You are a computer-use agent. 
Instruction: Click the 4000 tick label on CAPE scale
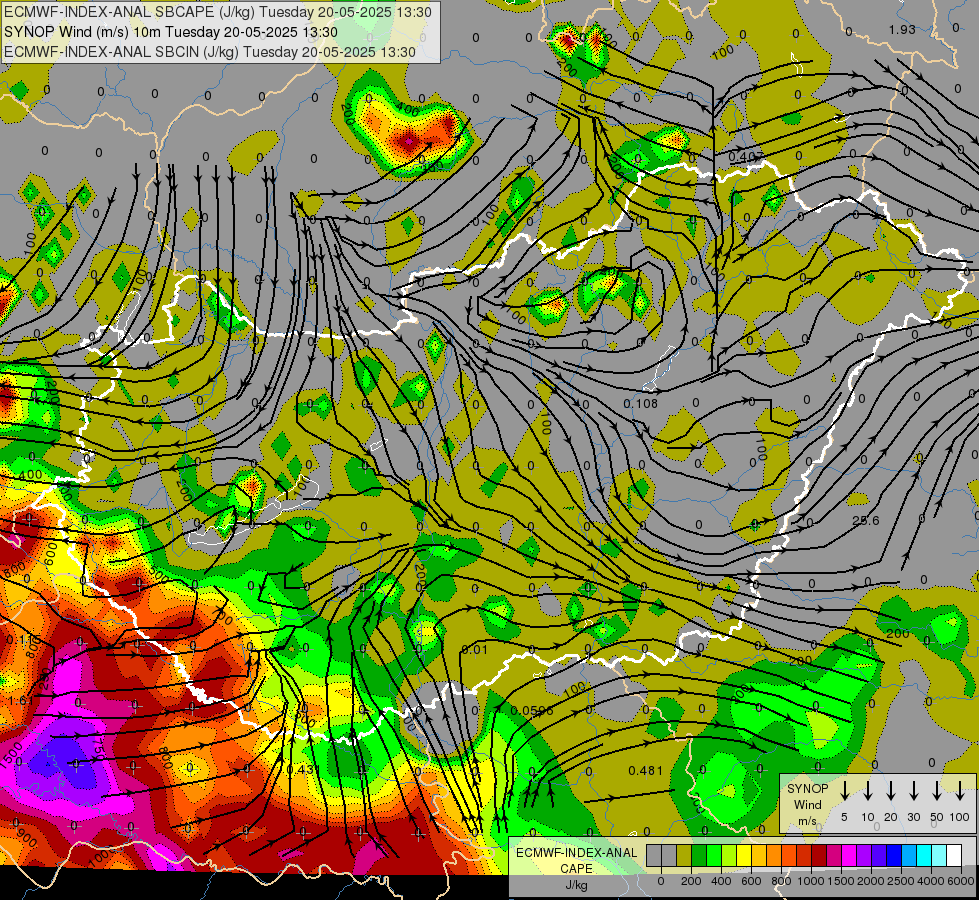(x=931, y=881)
